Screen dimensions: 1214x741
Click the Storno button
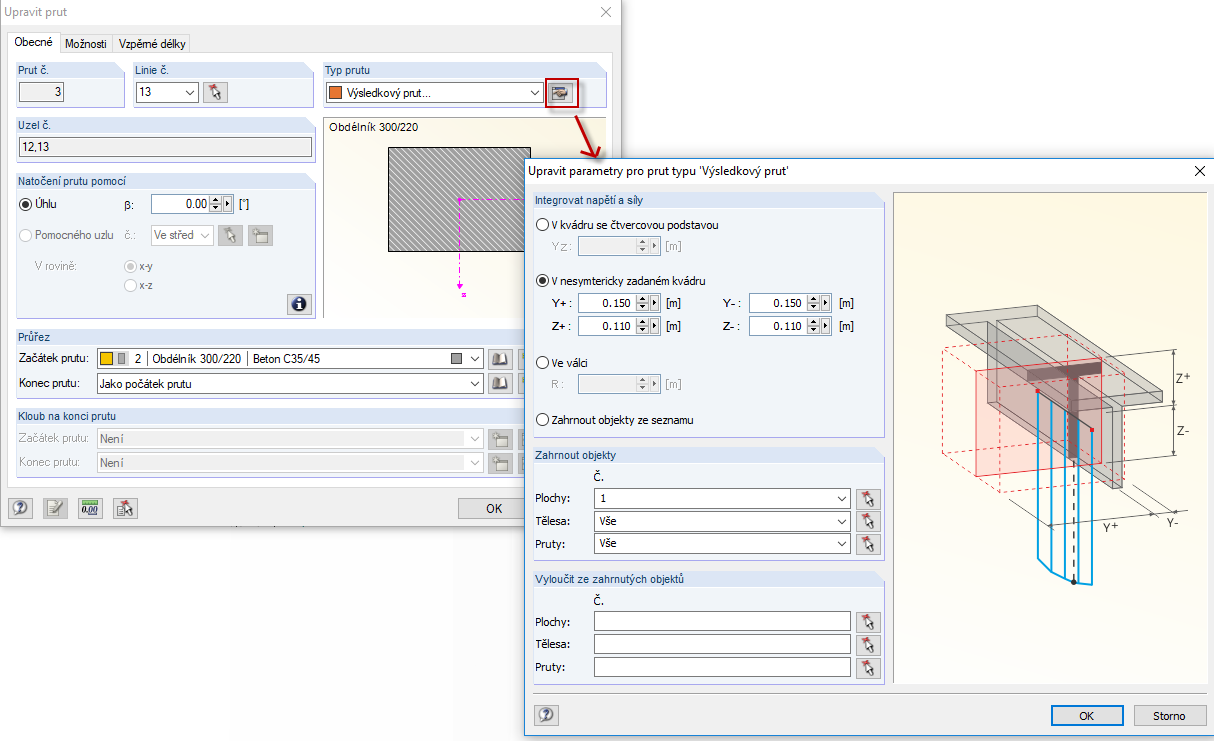1169,715
